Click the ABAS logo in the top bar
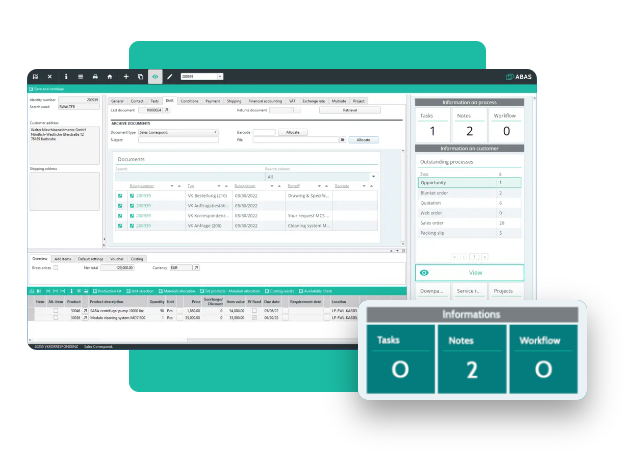 tap(519, 77)
